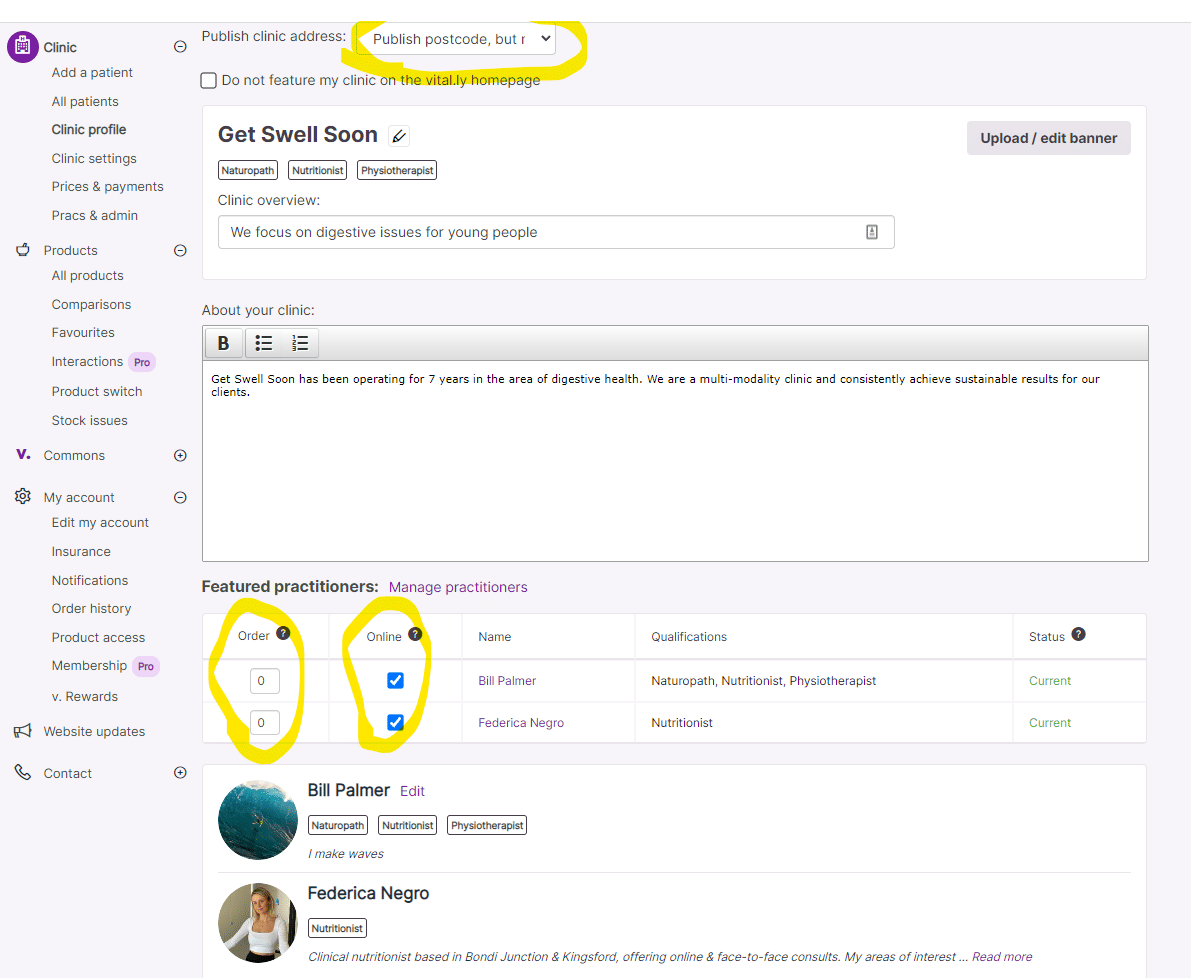Open the Publish clinic address dropdown

[x=457, y=39]
